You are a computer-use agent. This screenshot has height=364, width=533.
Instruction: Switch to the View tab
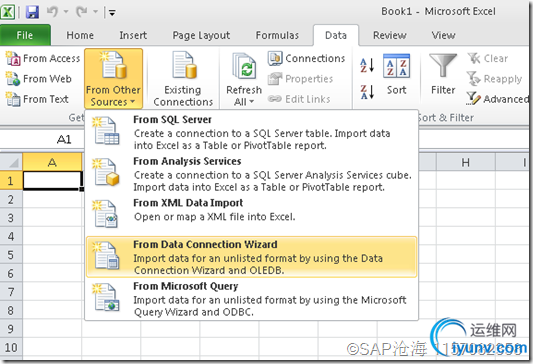443,35
